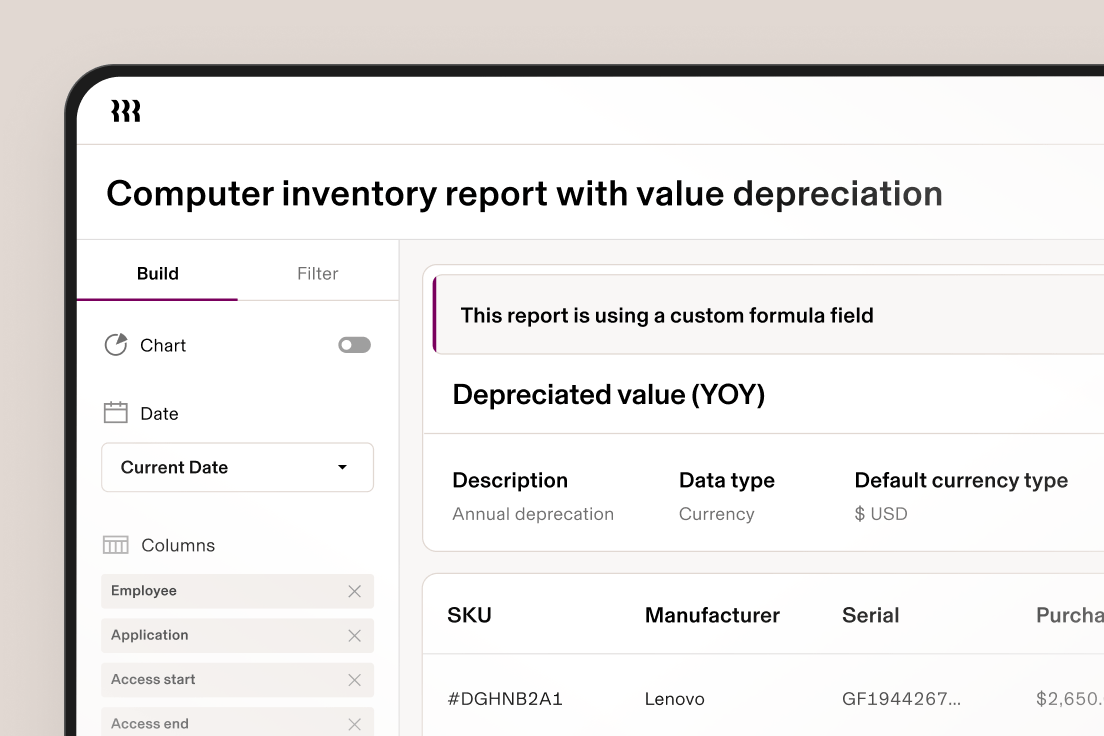Screen dimensions: 1104x736
Task: Click the custom formula field banner
Action: [667, 314]
